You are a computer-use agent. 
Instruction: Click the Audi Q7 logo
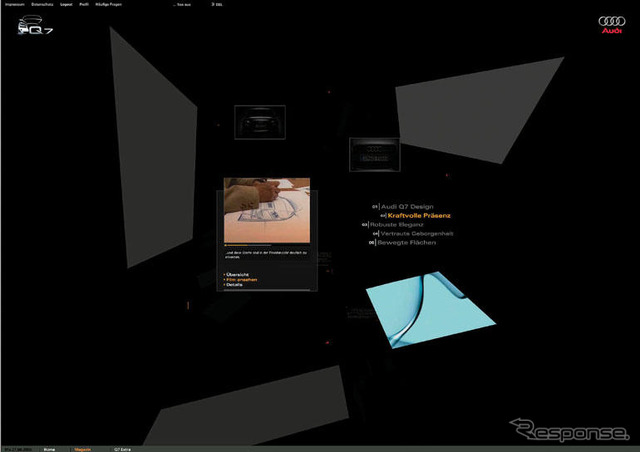click(x=35, y=25)
